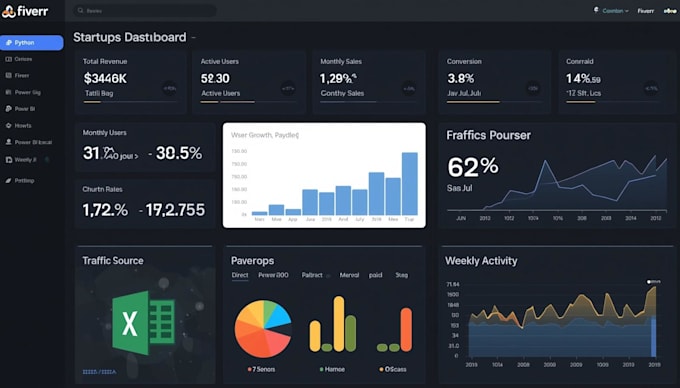Click the rightmost yellow label in the header
This screenshot has height=388, width=680.
tap(670, 11)
